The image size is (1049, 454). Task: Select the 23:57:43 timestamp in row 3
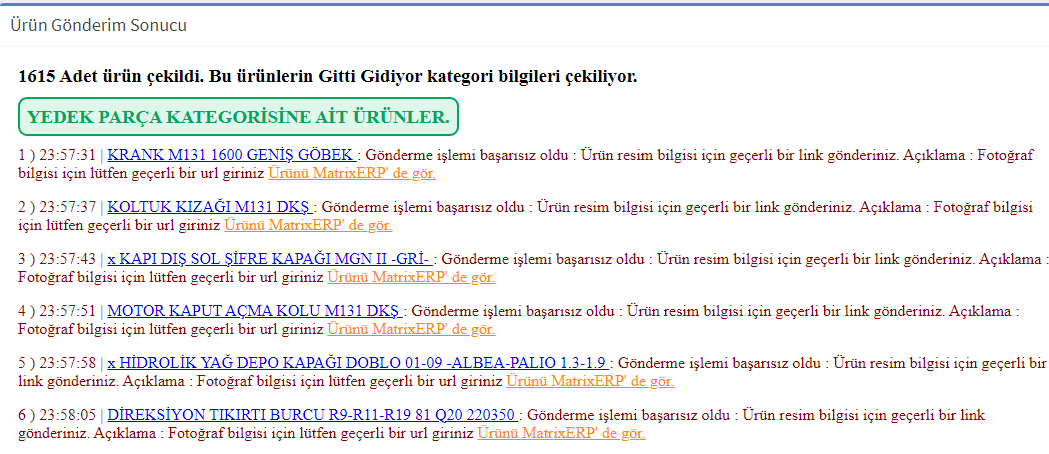70,259
